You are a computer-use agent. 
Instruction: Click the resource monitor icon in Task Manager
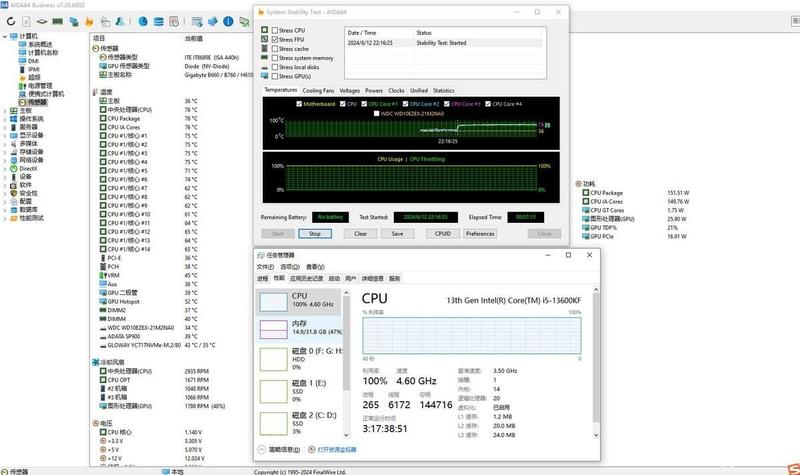[312, 449]
